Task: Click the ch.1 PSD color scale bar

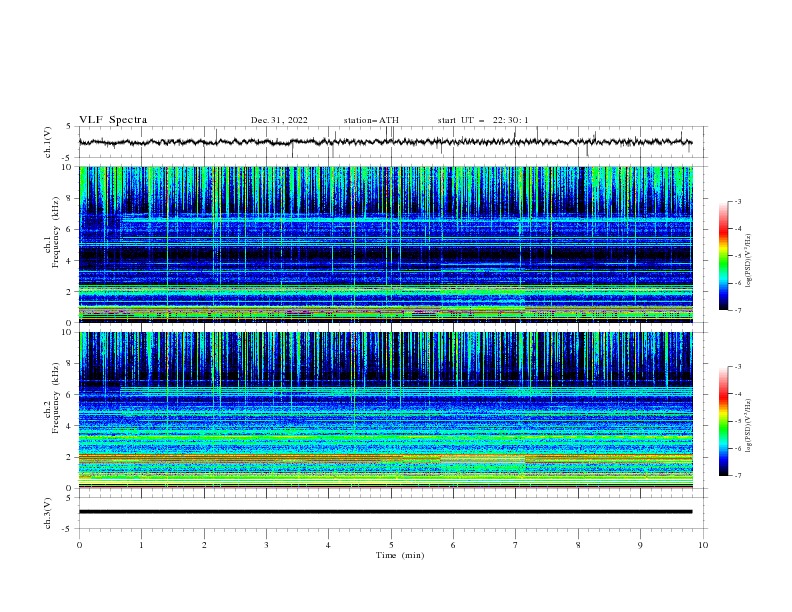Action: pos(723,255)
